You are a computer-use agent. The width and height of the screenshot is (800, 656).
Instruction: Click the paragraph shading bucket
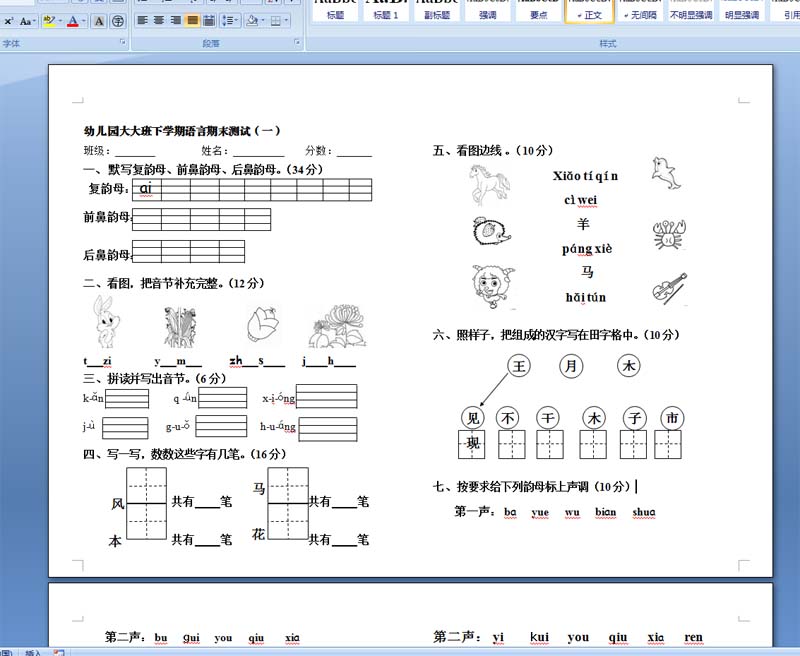pos(252,20)
